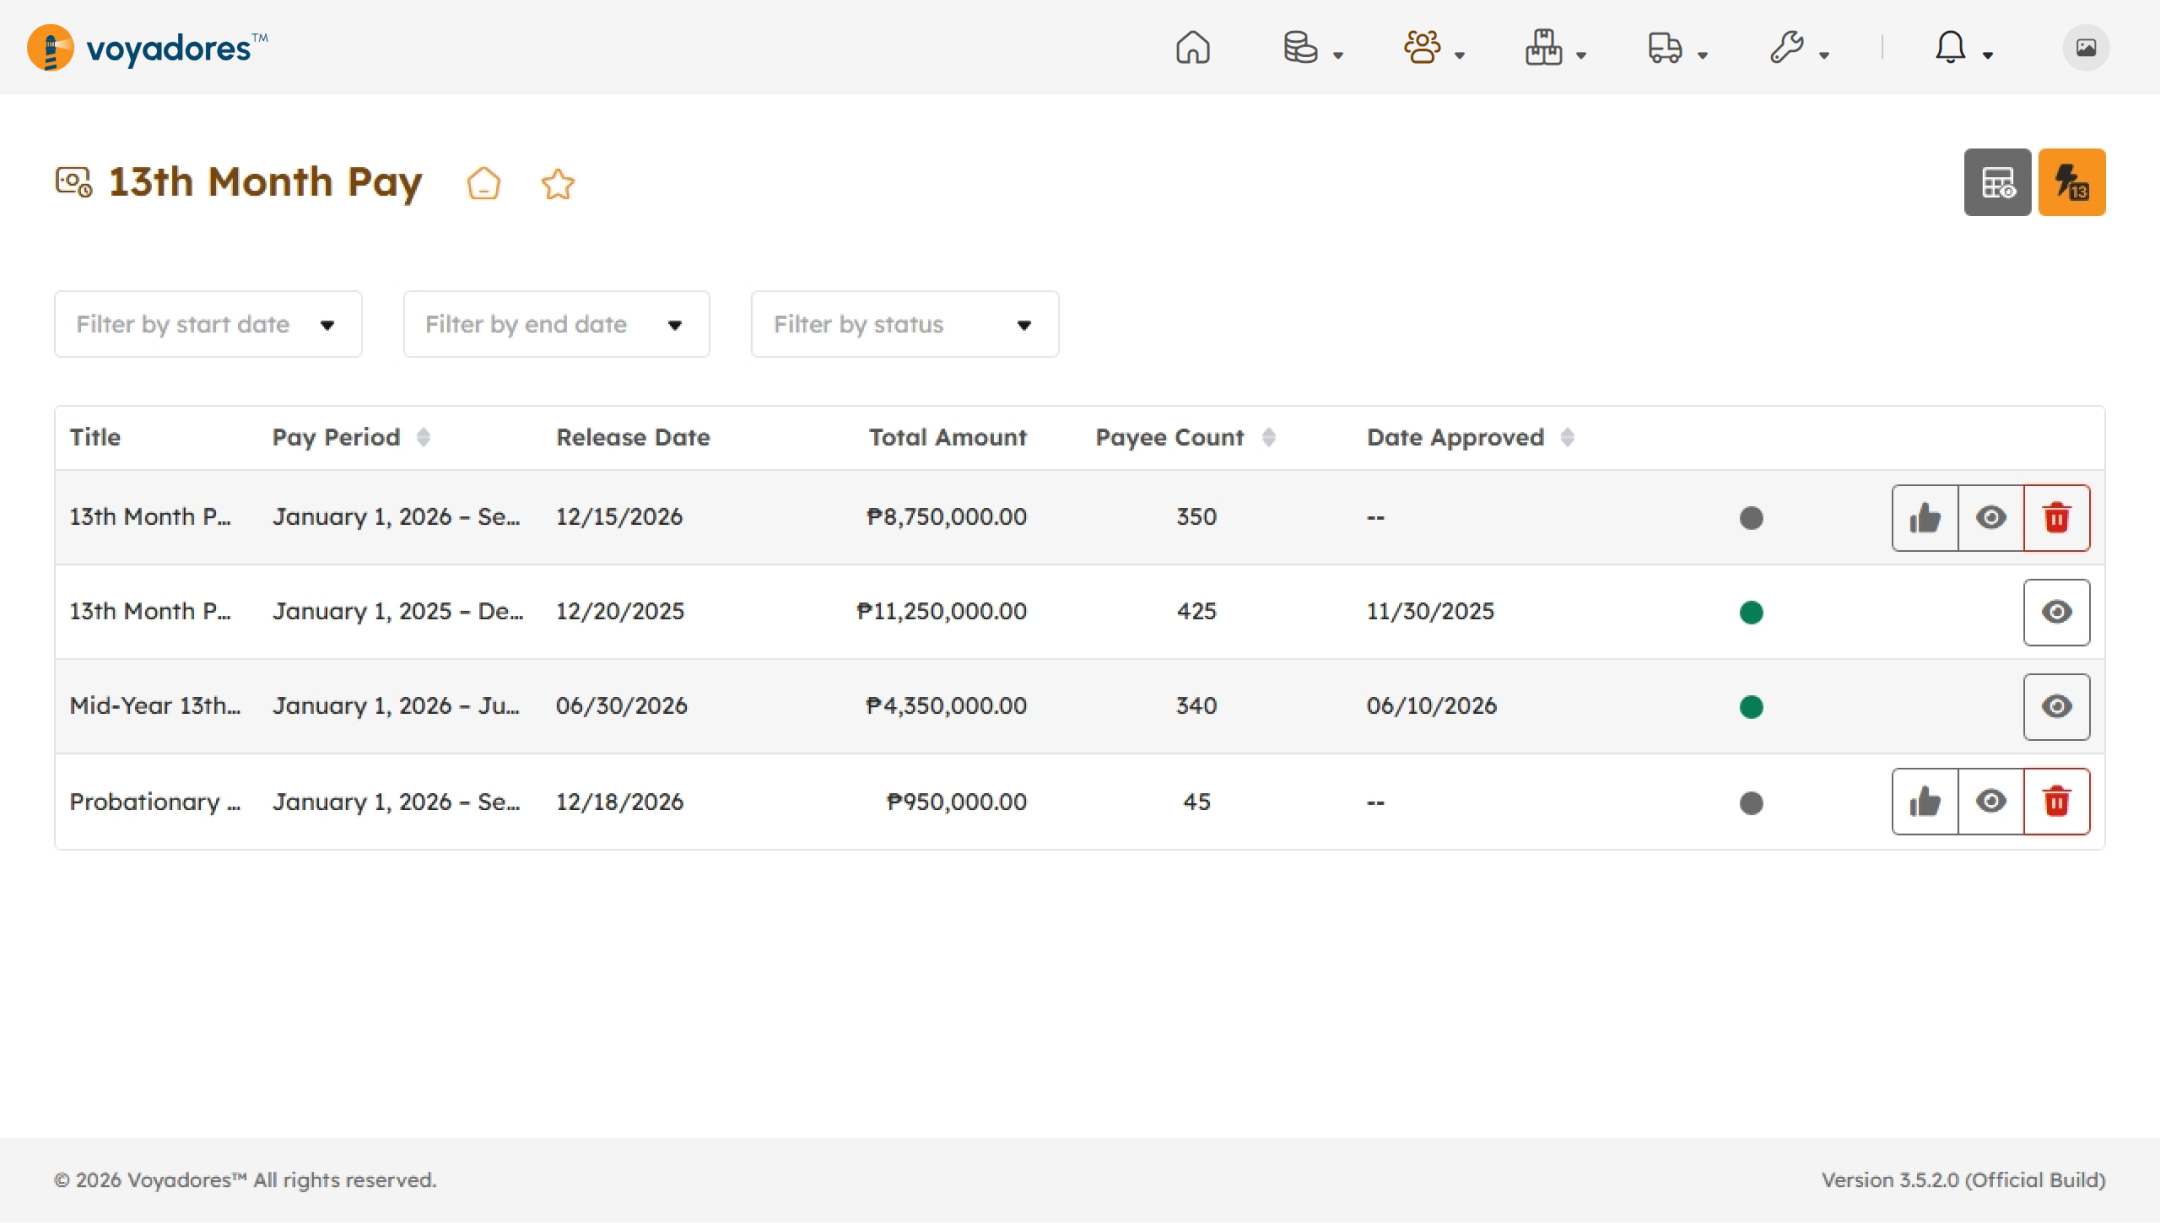Viewport: 2160px width, 1223px height.
Task: Click the ₱4,350,000.00 total amount
Action: (x=946, y=706)
